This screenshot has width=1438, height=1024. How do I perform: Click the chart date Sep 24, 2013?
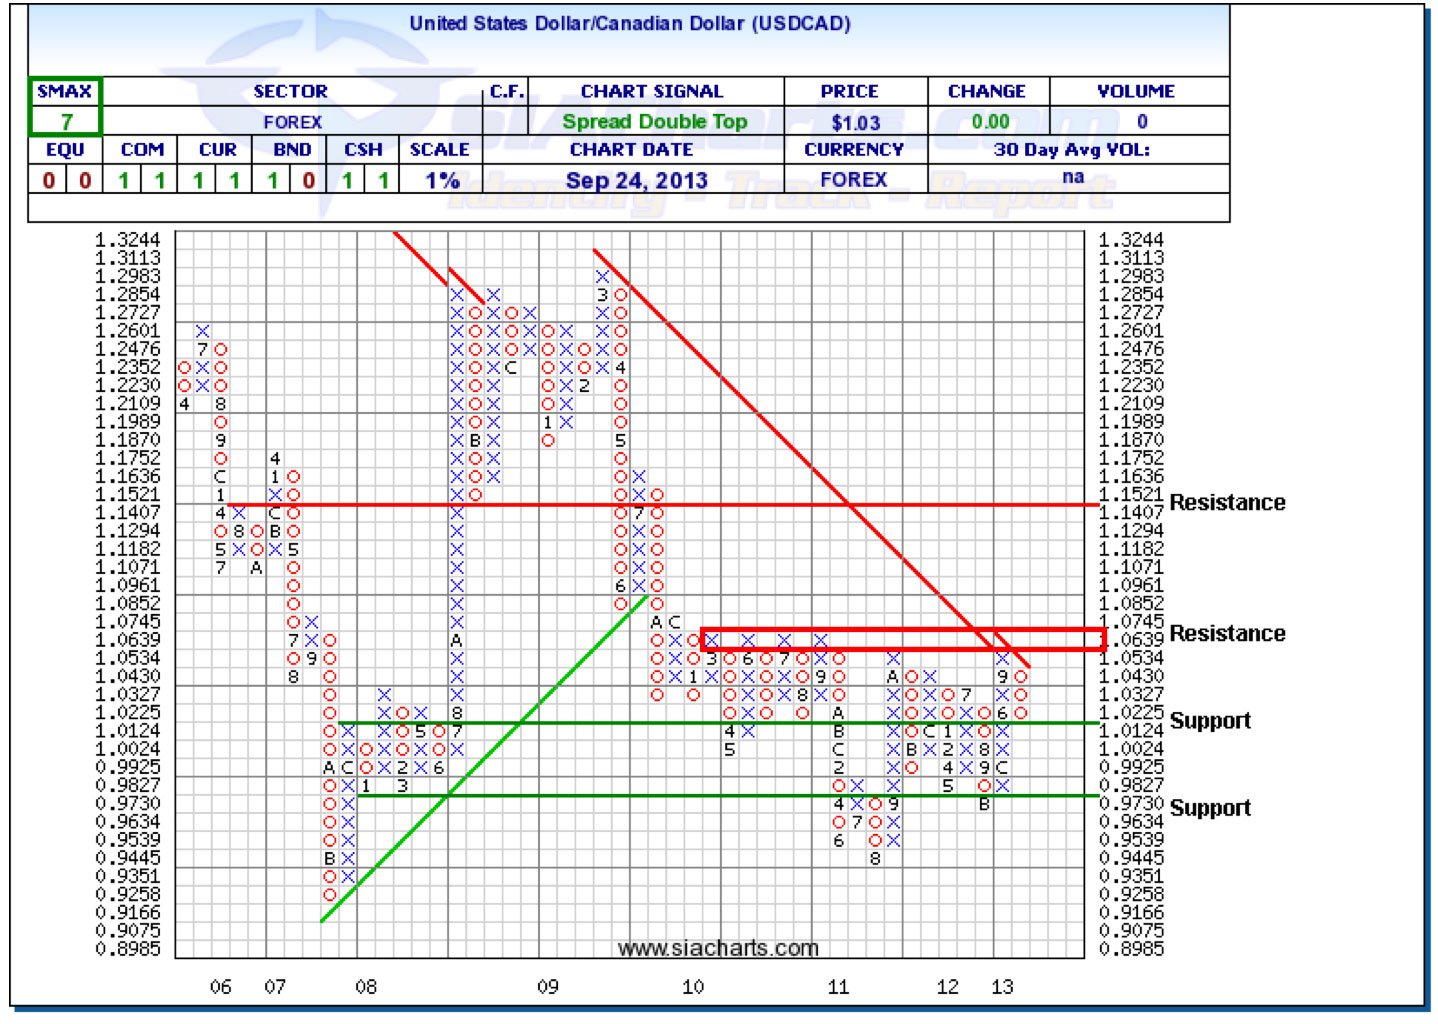[x=636, y=181]
